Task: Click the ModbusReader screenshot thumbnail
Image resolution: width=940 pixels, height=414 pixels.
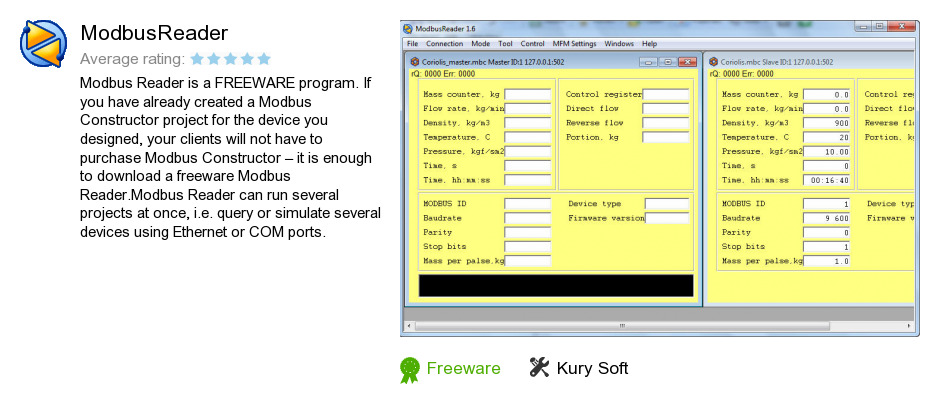Action: click(659, 178)
